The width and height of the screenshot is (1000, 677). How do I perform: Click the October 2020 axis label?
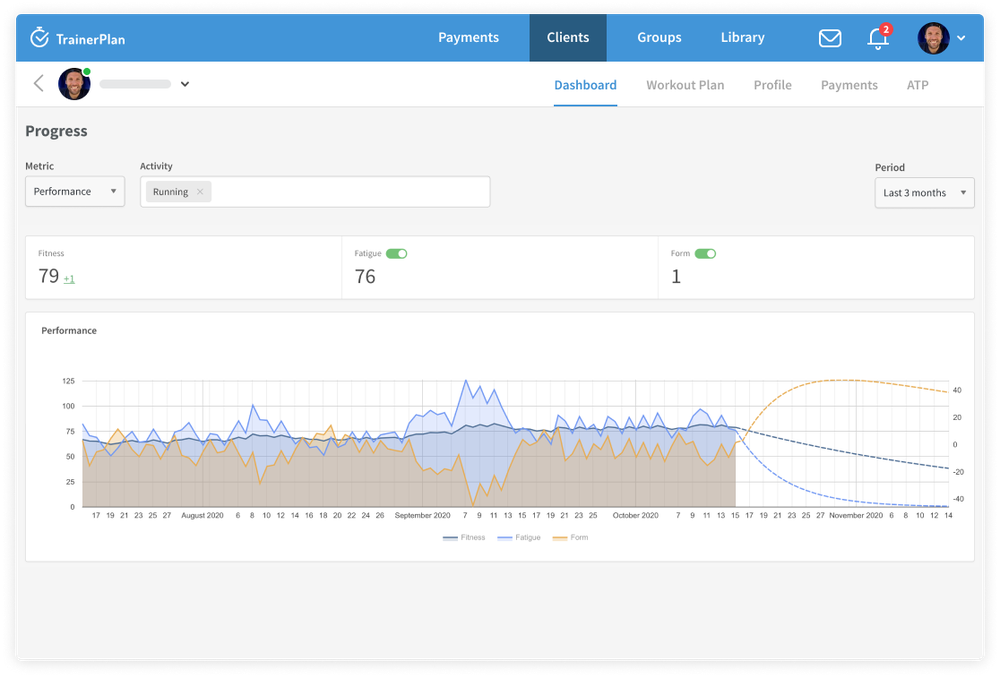pyautogui.click(x=635, y=515)
